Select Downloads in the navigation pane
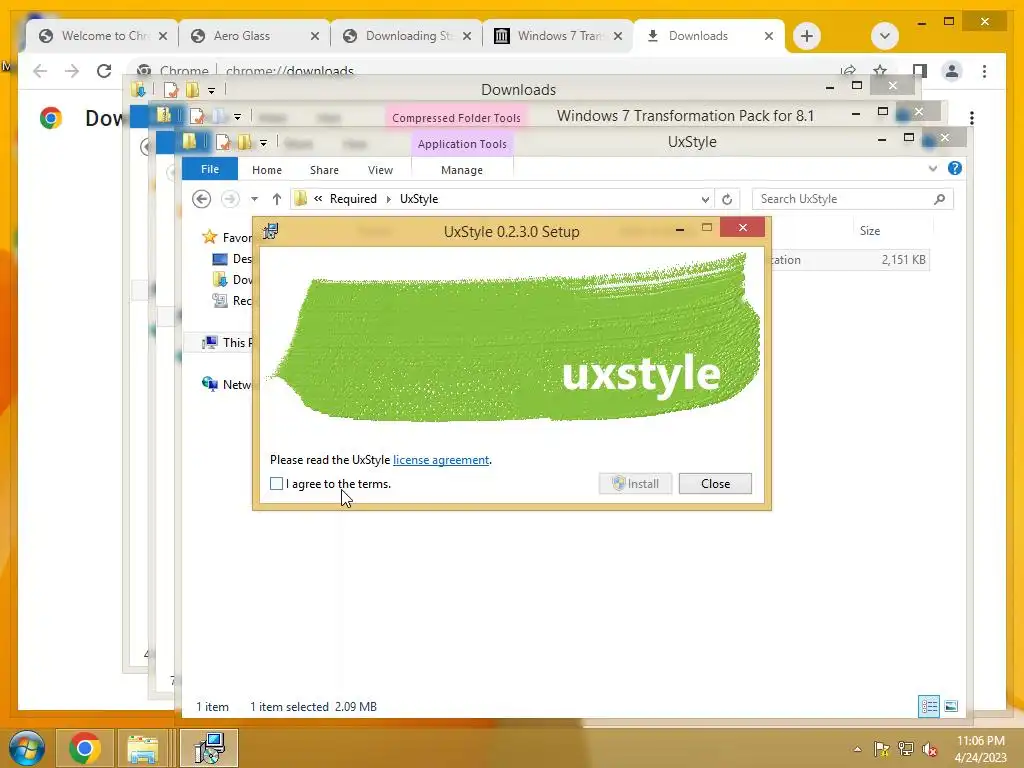Viewport: 1024px width, 768px height. click(232, 280)
